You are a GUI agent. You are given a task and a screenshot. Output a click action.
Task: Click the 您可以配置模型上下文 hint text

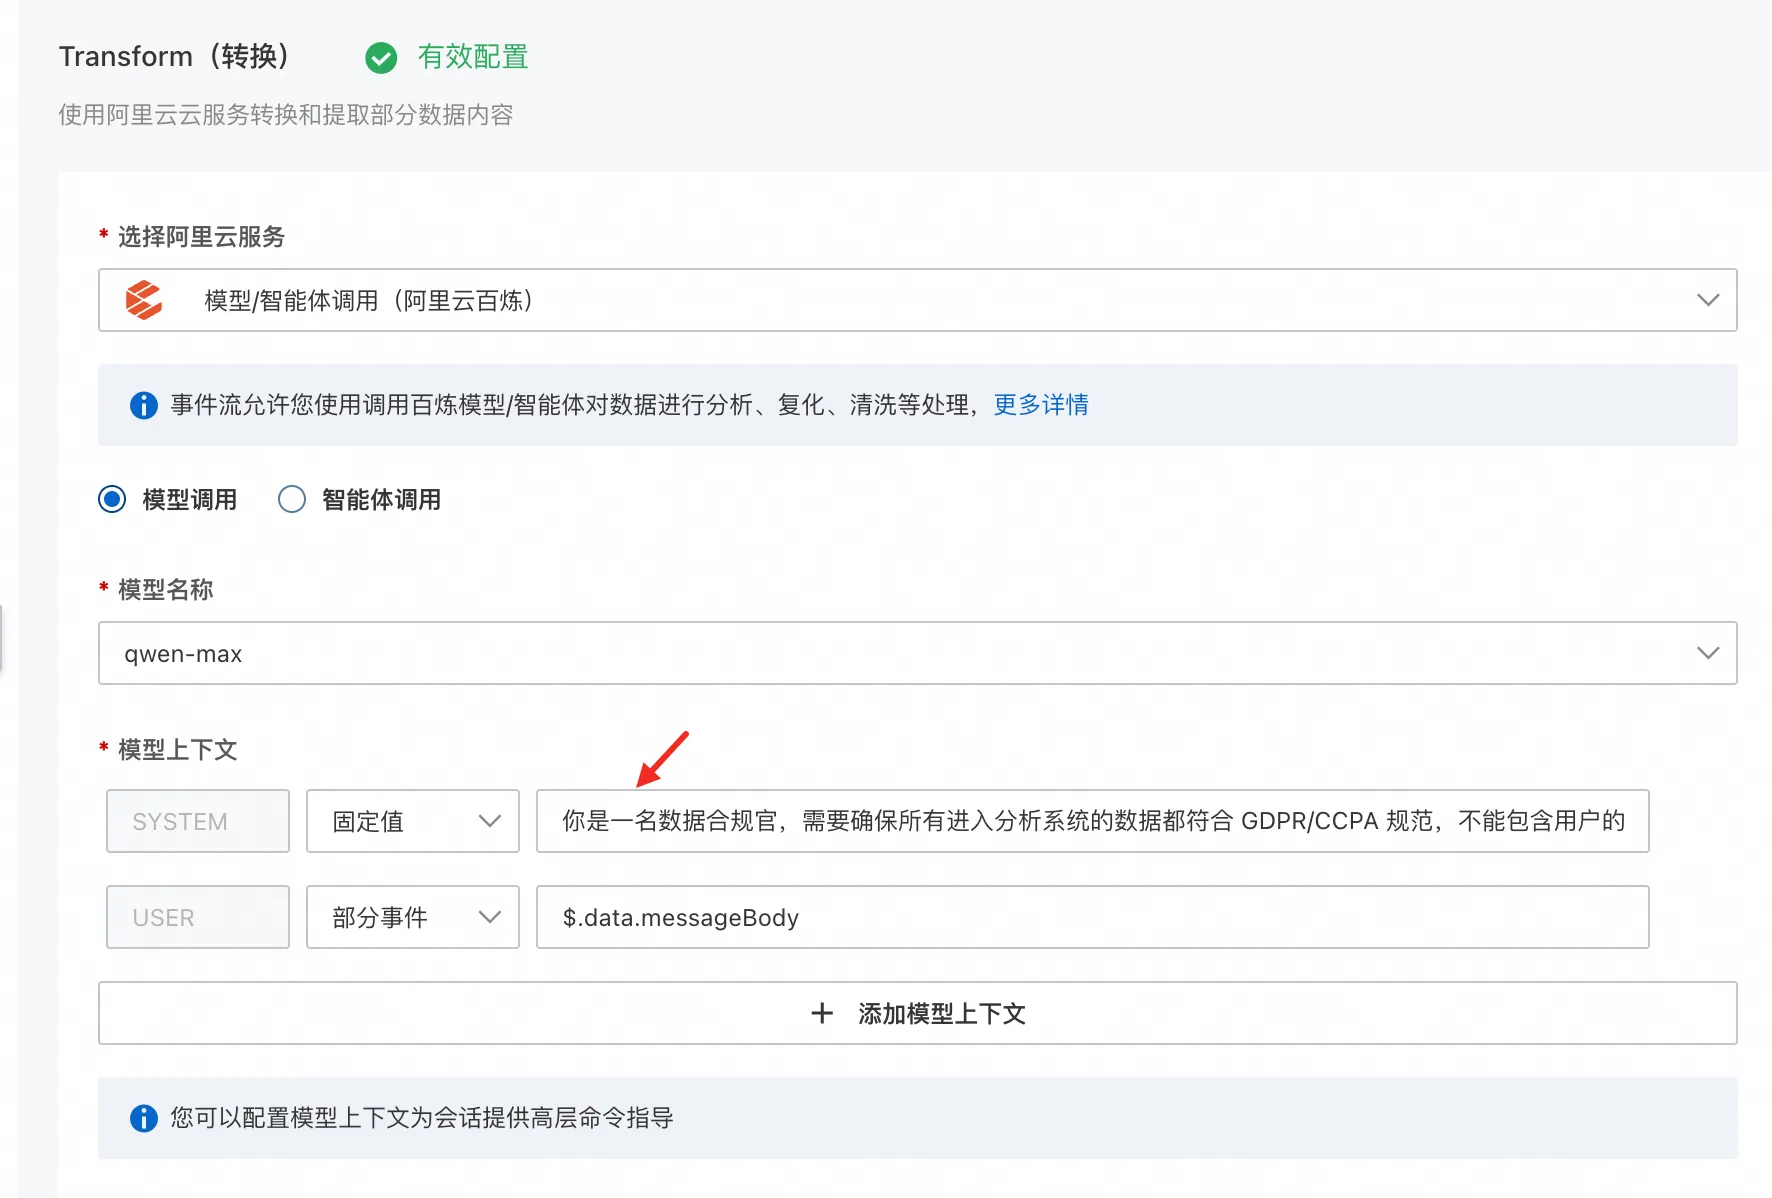click(x=422, y=1118)
